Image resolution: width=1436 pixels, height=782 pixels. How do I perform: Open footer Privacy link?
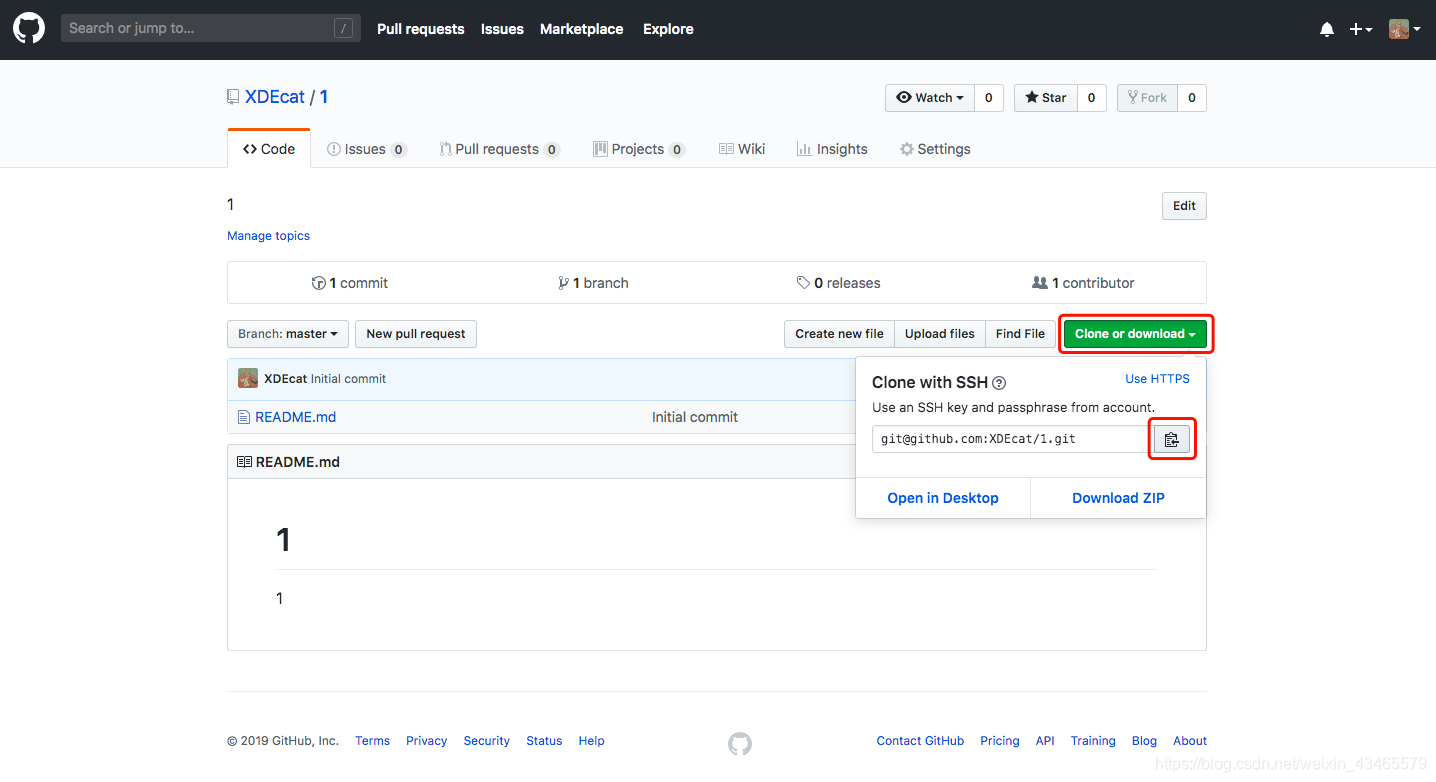pos(426,741)
